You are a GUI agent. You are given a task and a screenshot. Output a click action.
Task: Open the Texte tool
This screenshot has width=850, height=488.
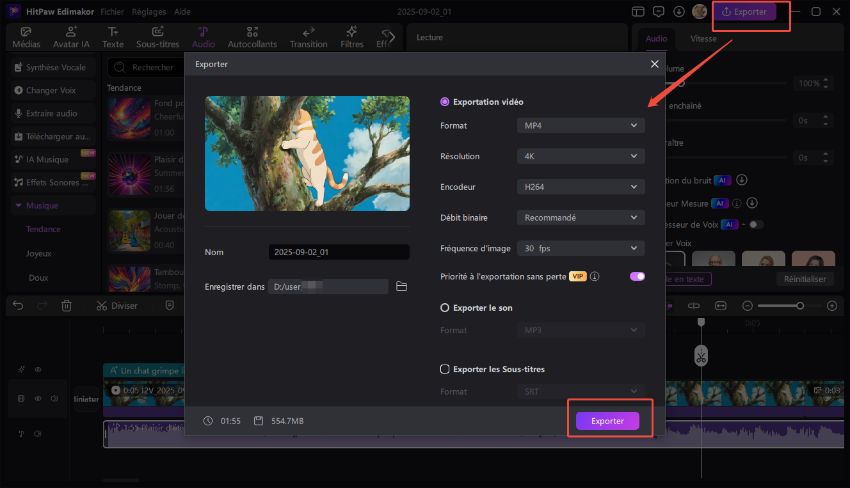113,37
